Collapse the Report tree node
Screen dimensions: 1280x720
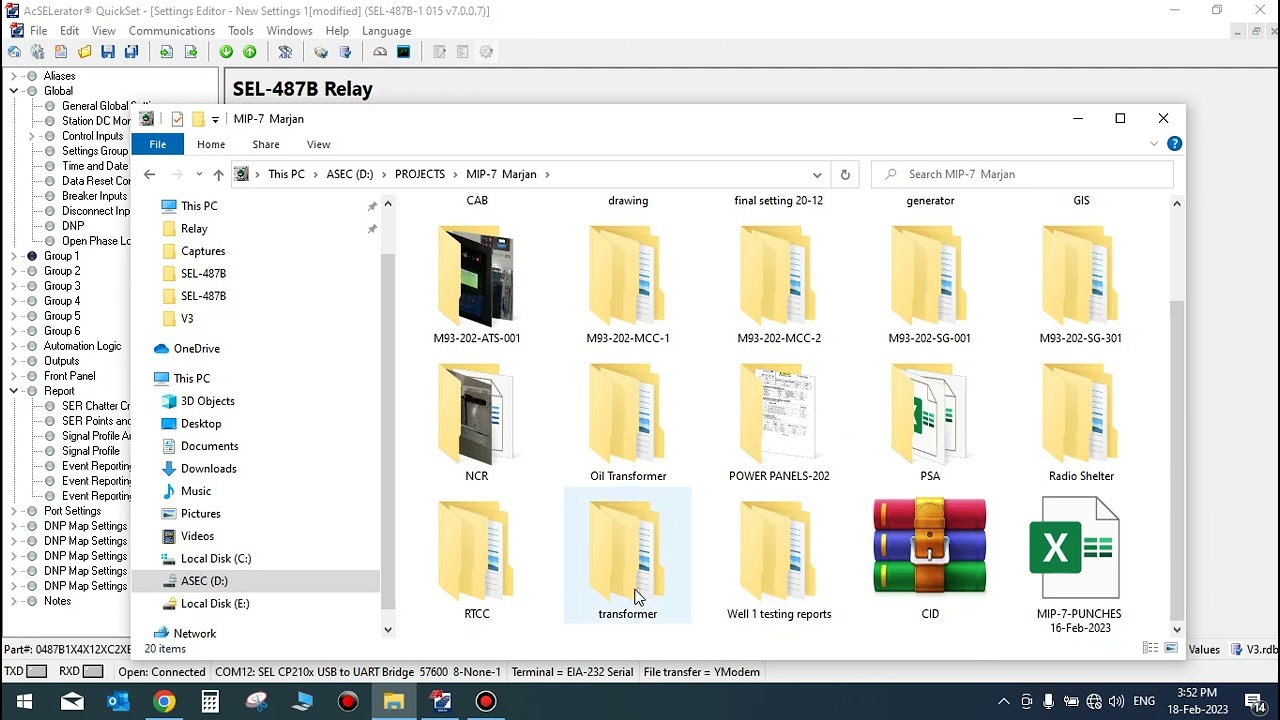pyautogui.click(x=14, y=391)
